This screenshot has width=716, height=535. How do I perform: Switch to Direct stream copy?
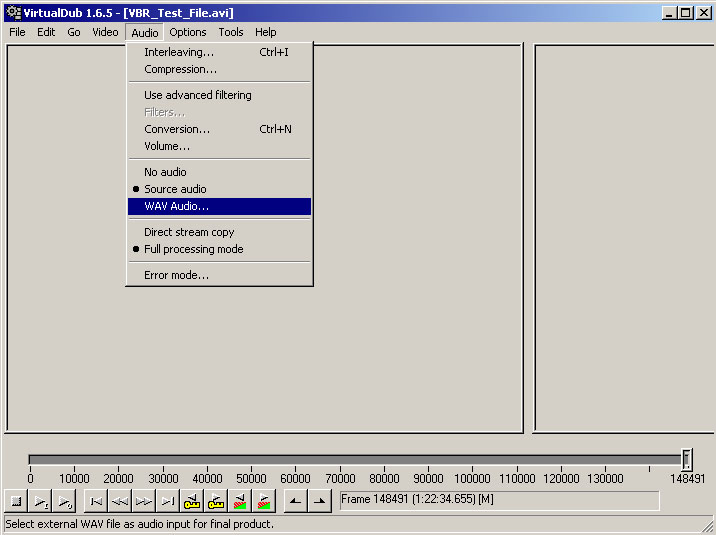click(x=219, y=232)
